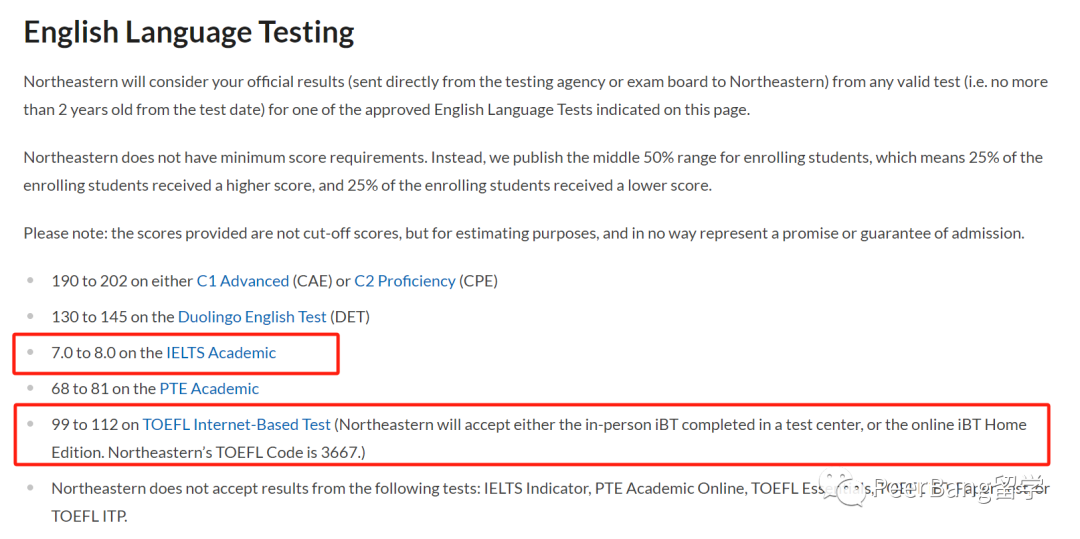Open the C2 Proficiency link
1080x539 pixels.
(x=404, y=281)
